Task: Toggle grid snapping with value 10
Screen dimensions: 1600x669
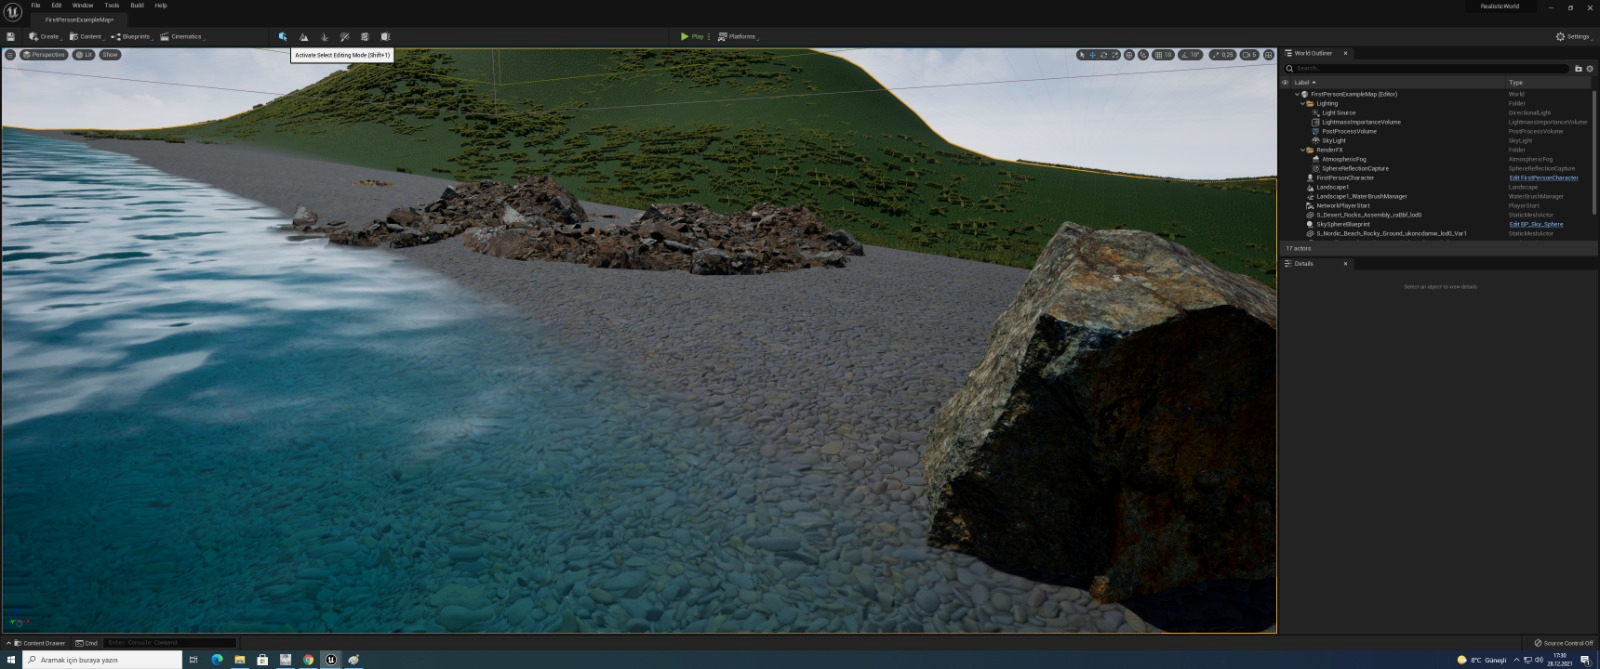Action: point(1163,55)
